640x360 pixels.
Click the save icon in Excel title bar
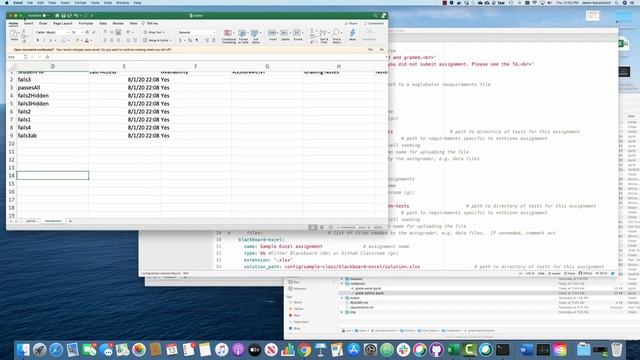(63, 16)
